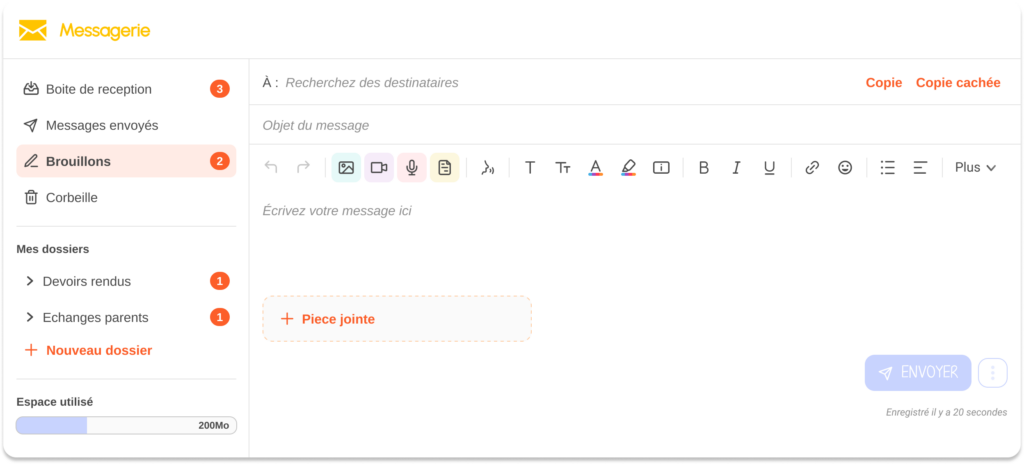Image resolution: width=1024 pixels, height=464 pixels.
Task: Open the text color tool
Action: click(596, 168)
